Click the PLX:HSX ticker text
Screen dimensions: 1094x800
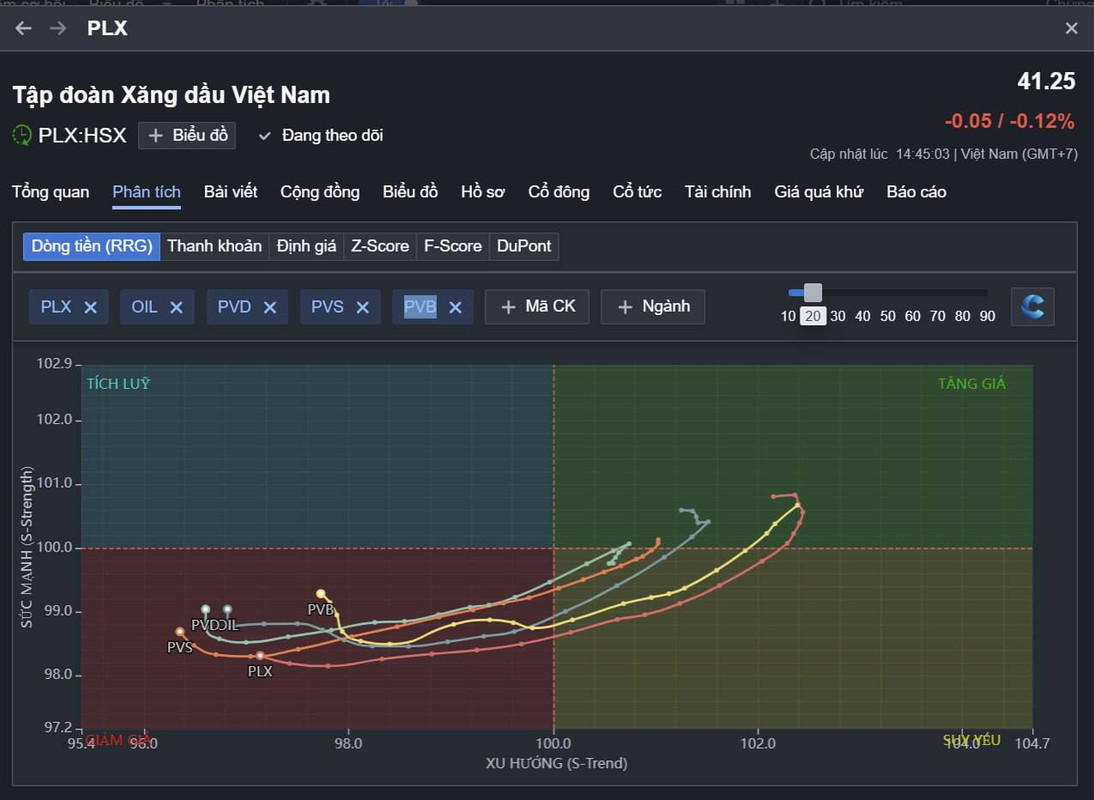pos(82,135)
